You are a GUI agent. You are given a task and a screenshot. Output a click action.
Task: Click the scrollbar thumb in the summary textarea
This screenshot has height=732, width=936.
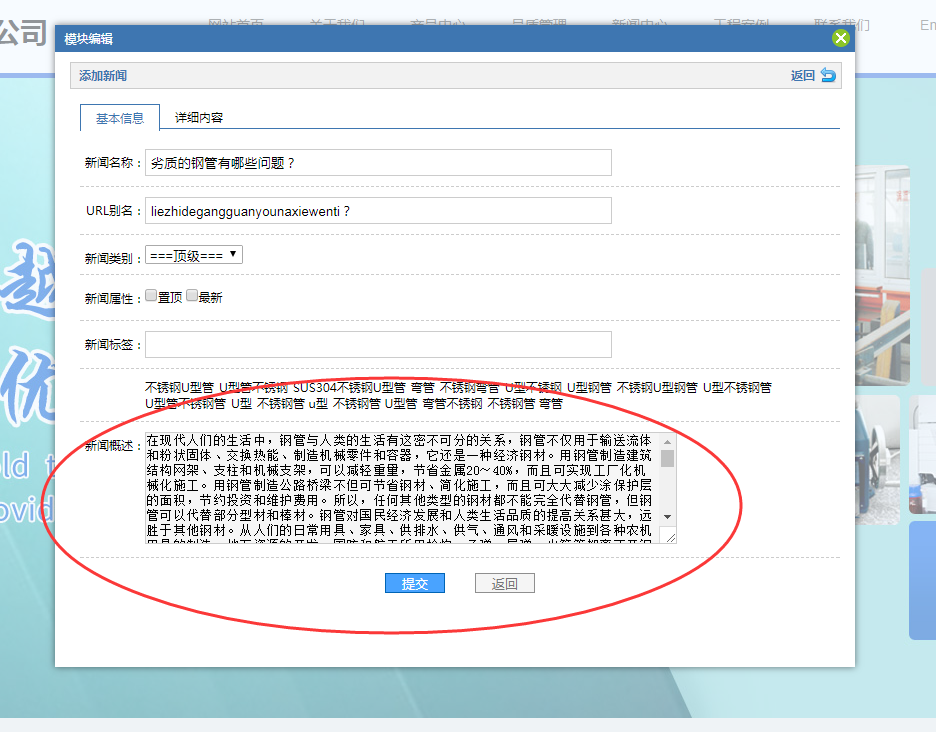pos(667,458)
